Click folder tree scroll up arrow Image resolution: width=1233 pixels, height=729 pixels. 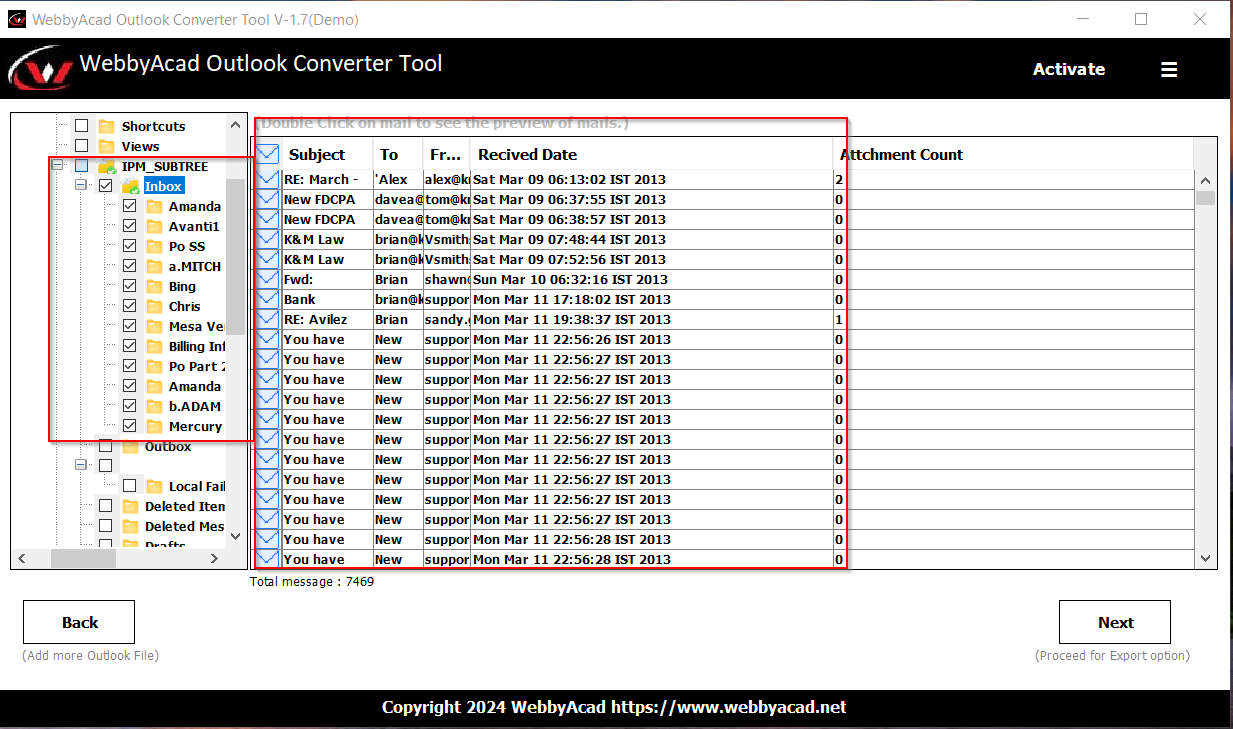tap(236, 124)
